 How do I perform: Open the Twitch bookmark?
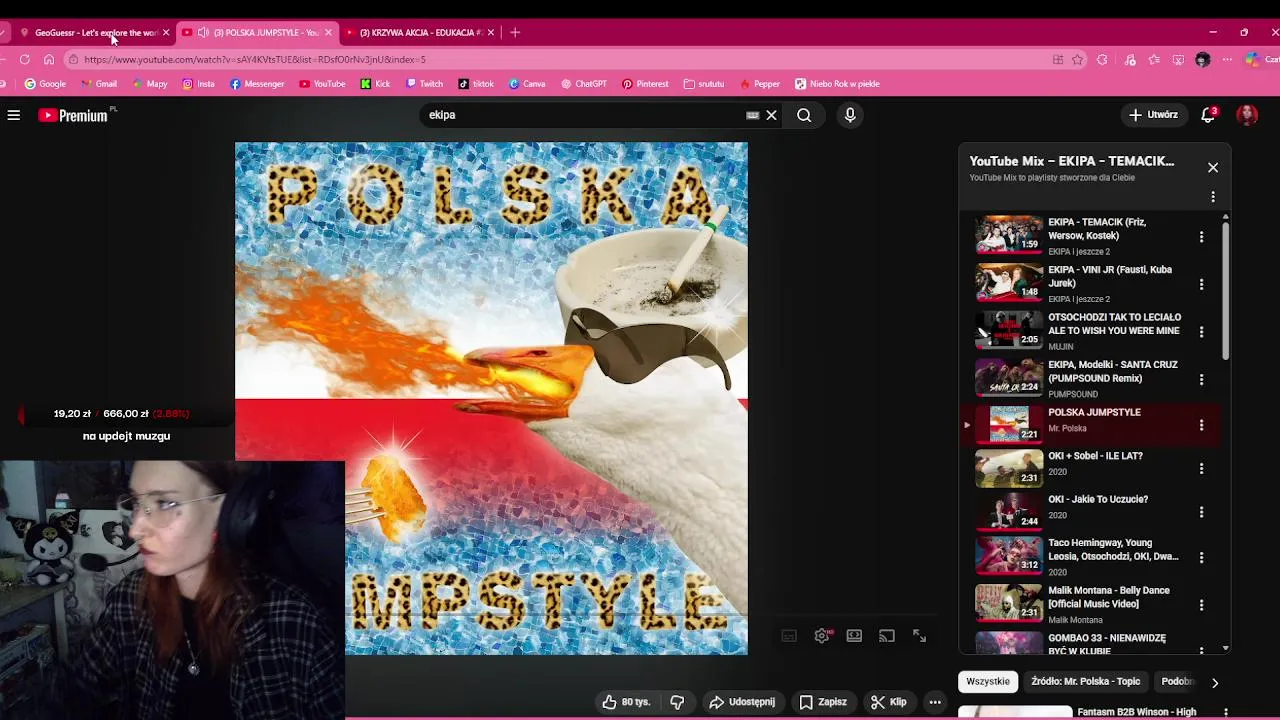[424, 84]
